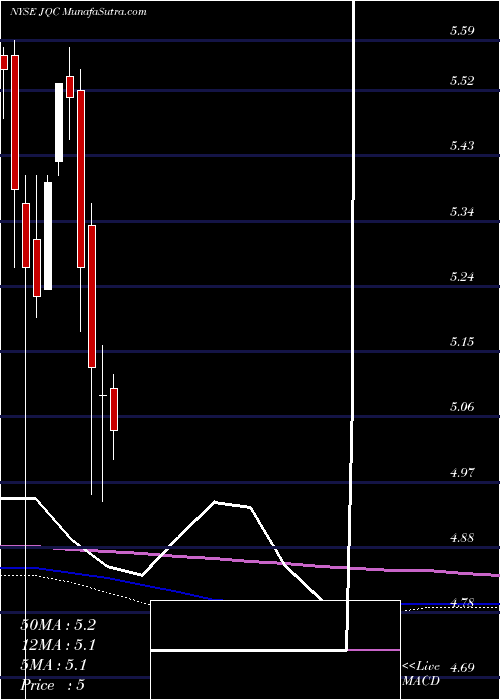Click the 5.43 price axis label
The width and height of the screenshot is (500, 700).
click(462, 146)
